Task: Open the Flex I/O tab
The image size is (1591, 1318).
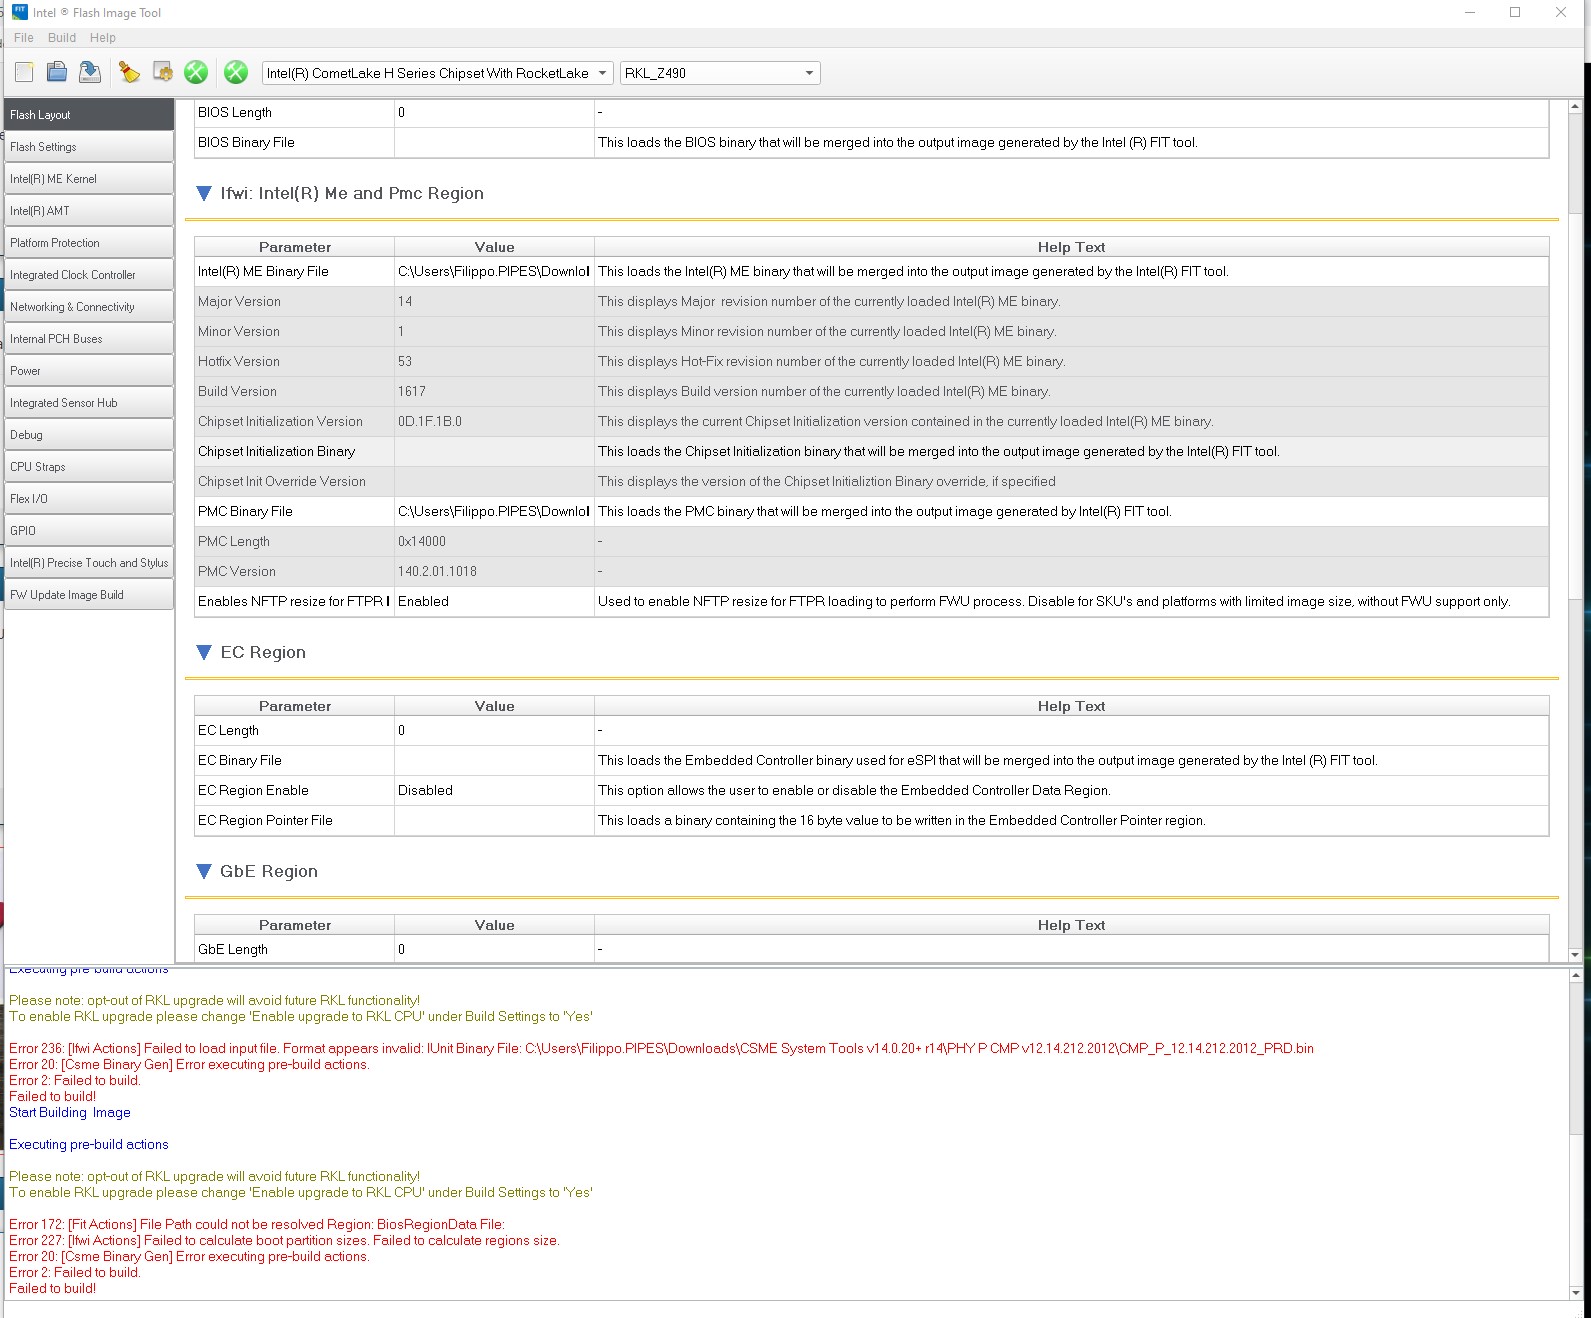Action: [89, 499]
